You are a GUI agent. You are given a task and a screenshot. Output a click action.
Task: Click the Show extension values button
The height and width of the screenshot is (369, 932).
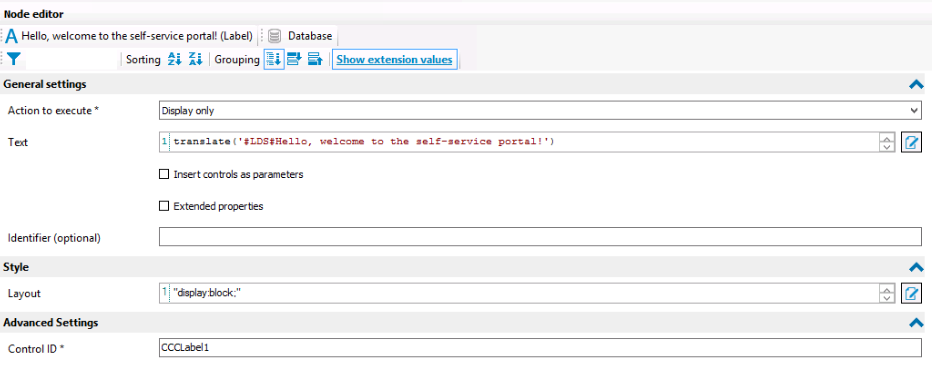tap(395, 59)
